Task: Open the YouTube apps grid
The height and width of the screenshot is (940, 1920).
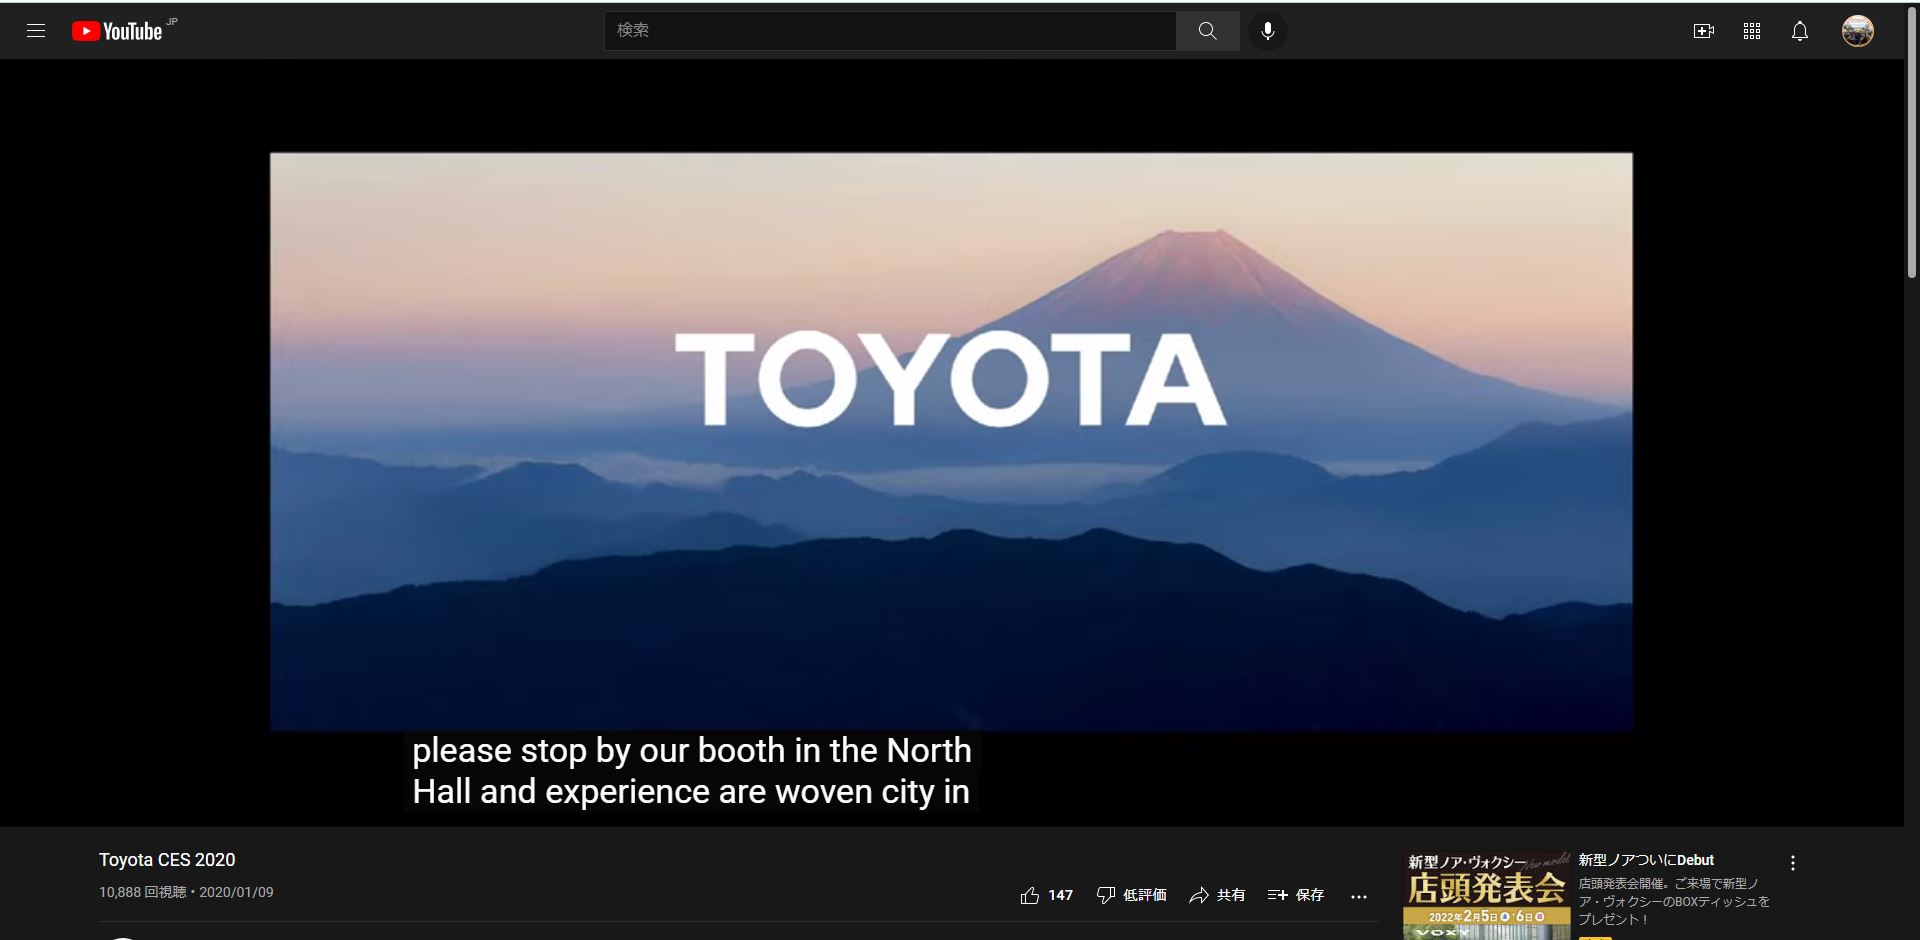Action: pyautogui.click(x=1752, y=31)
